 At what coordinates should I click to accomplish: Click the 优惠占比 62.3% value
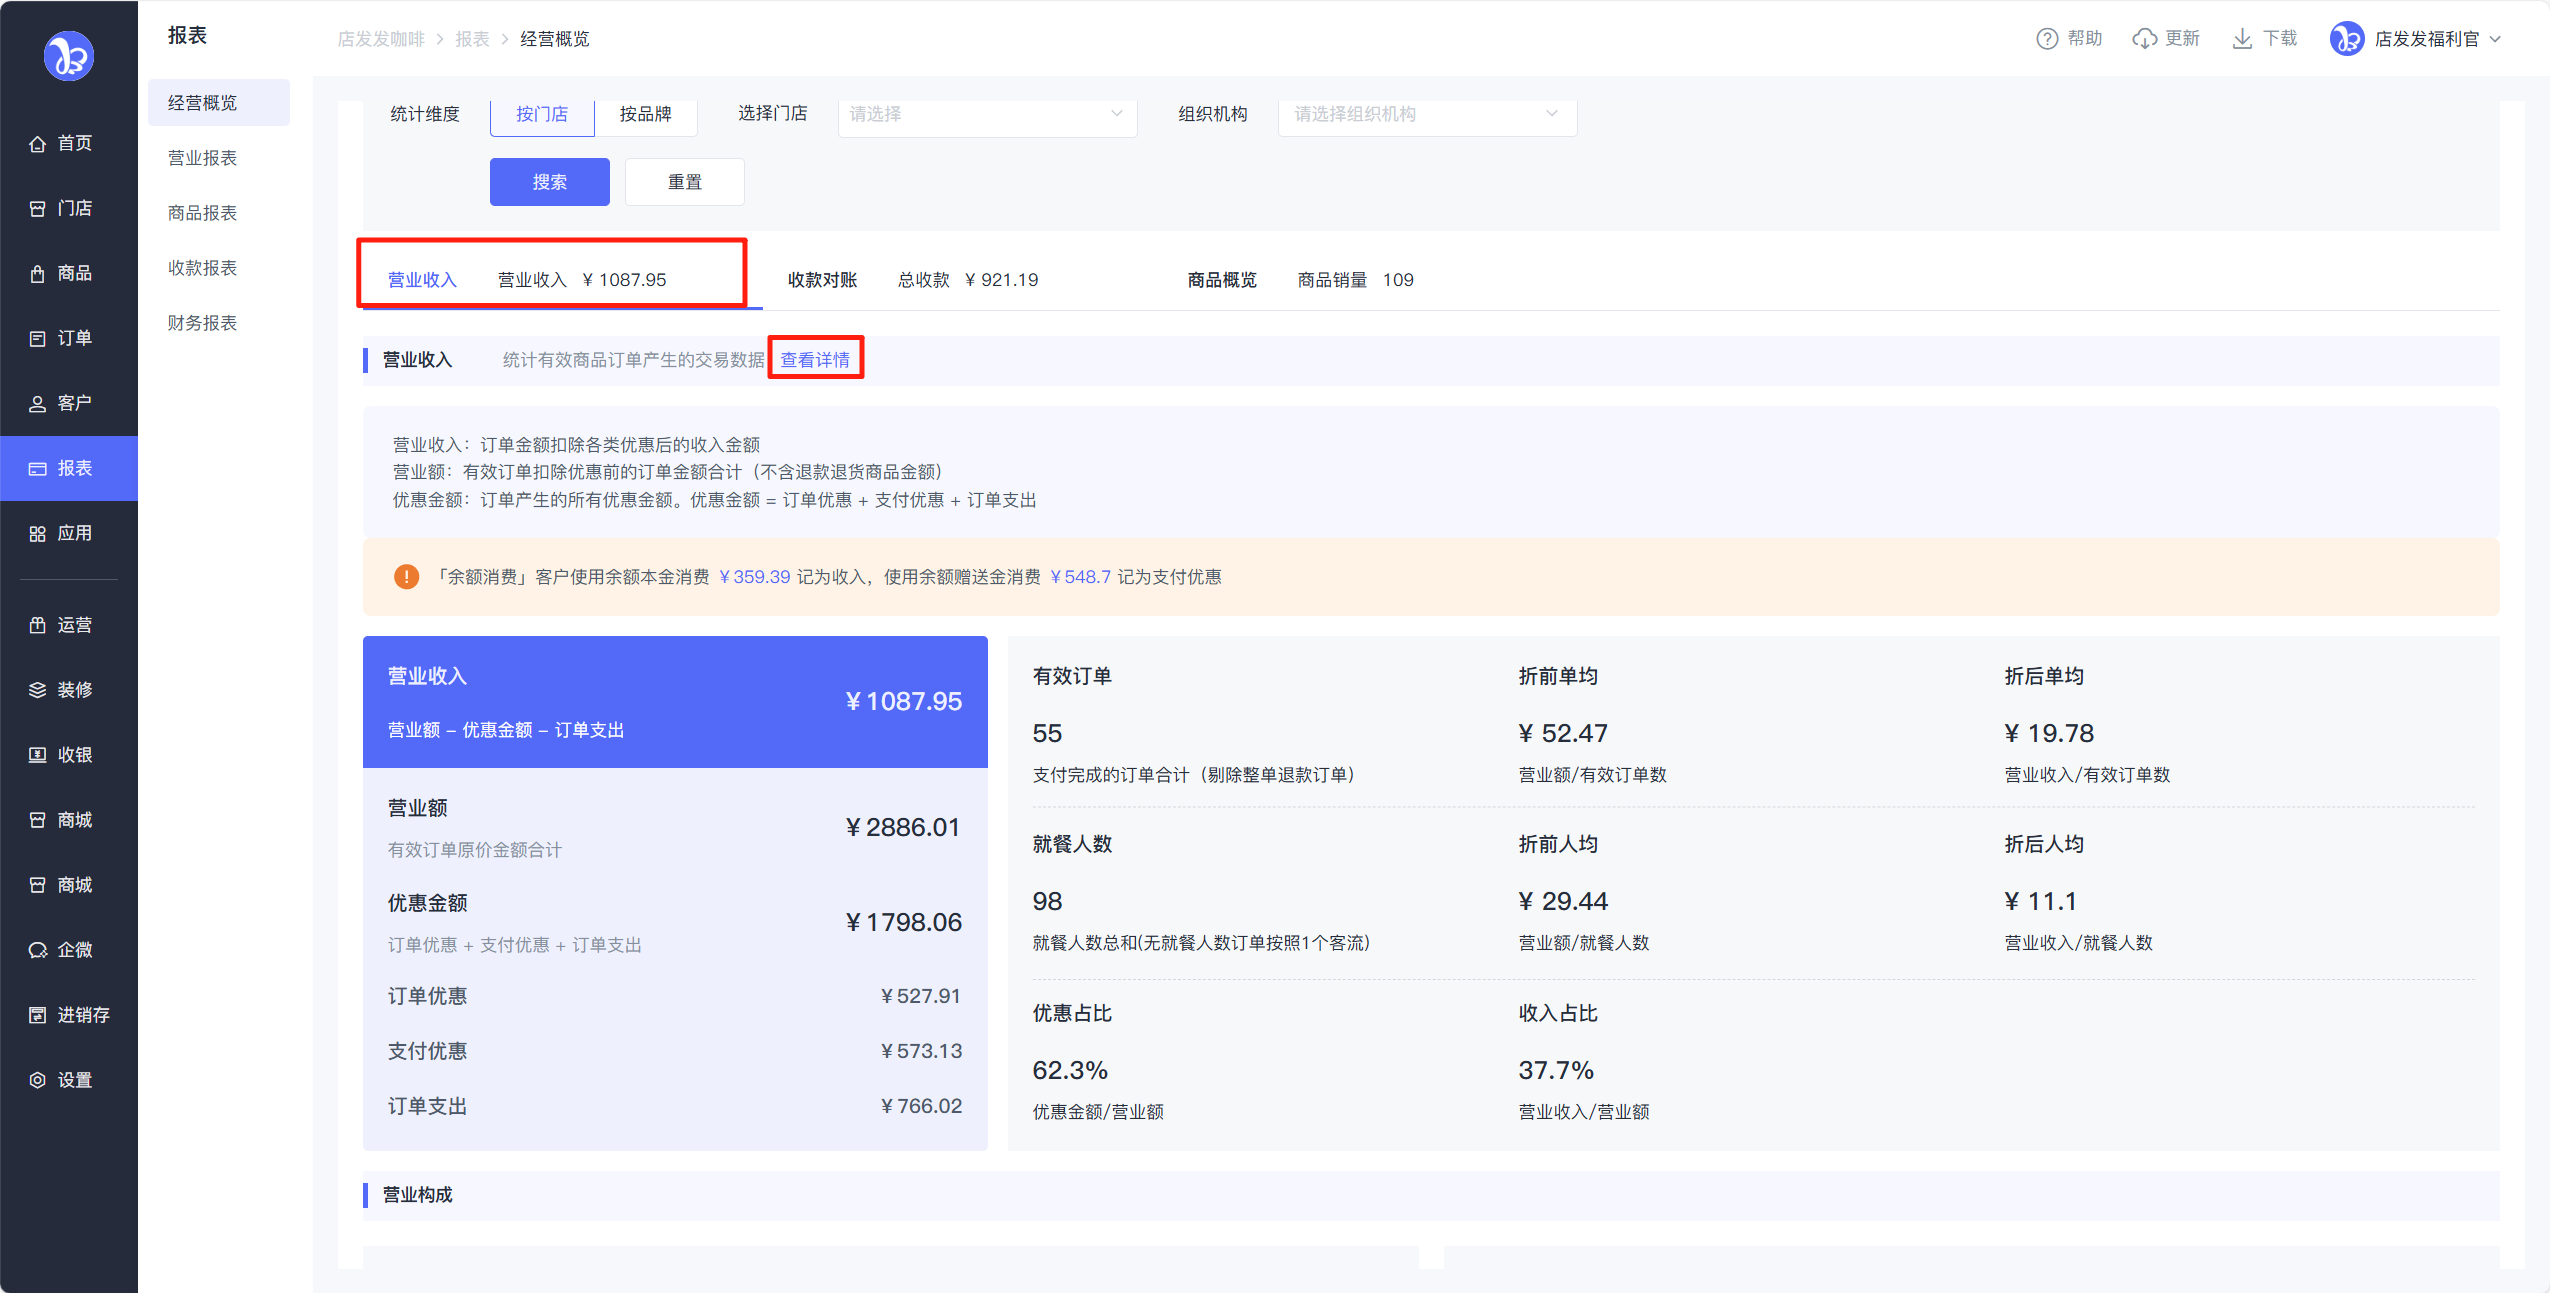[1070, 1071]
